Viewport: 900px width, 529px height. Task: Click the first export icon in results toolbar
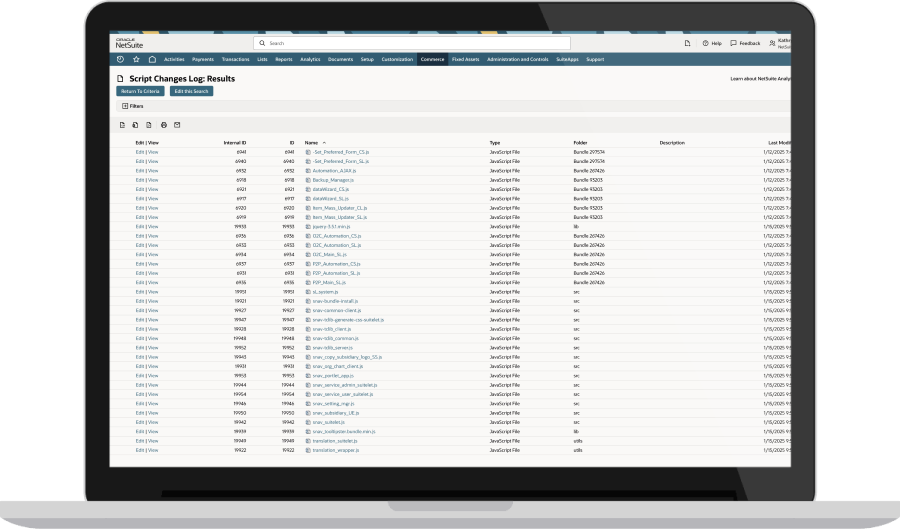pos(122,125)
